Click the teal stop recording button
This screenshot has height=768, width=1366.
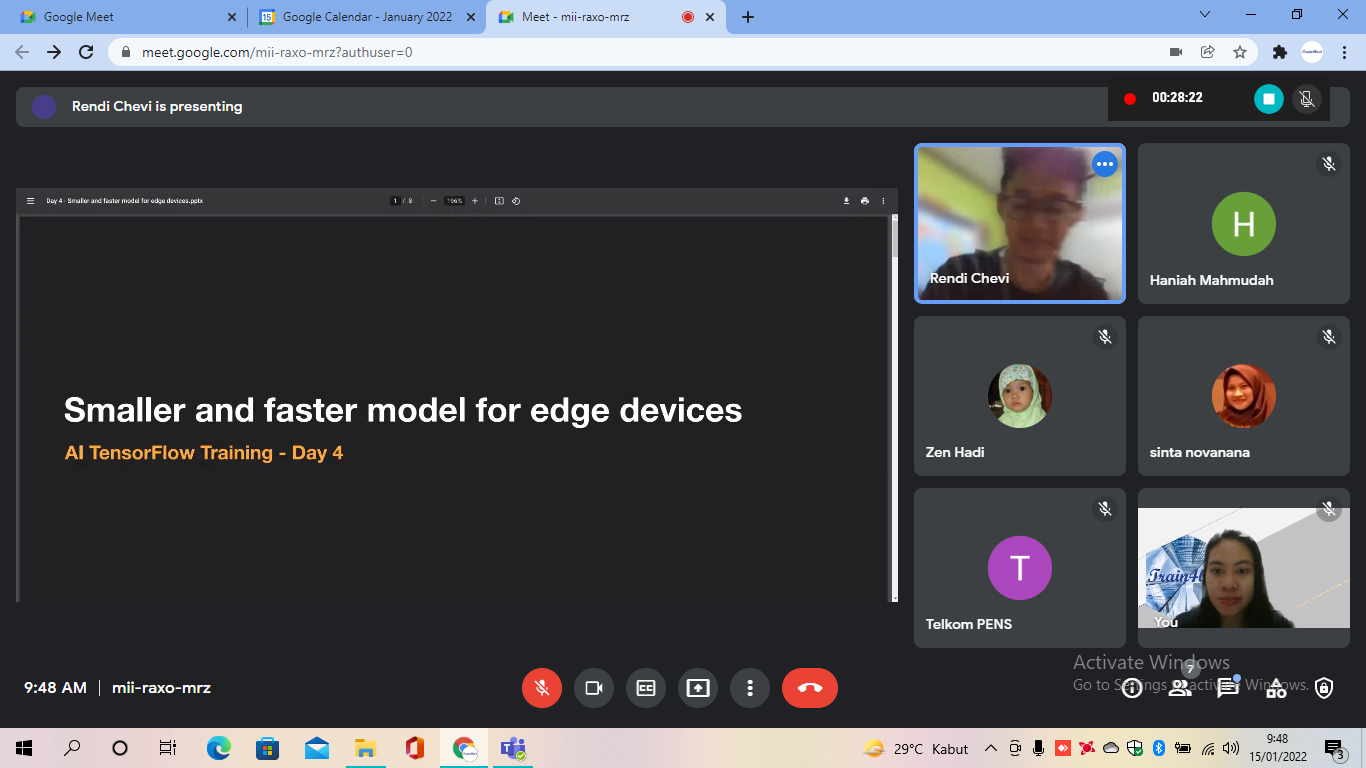(x=1269, y=98)
